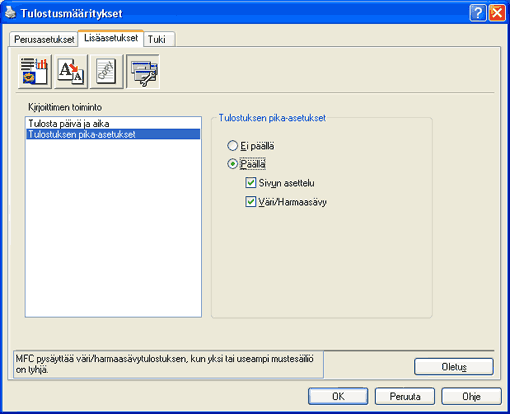This screenshot has height=414, width=510.
Task: Click the question mark help icon in title bar
Action: coord(478,13)
